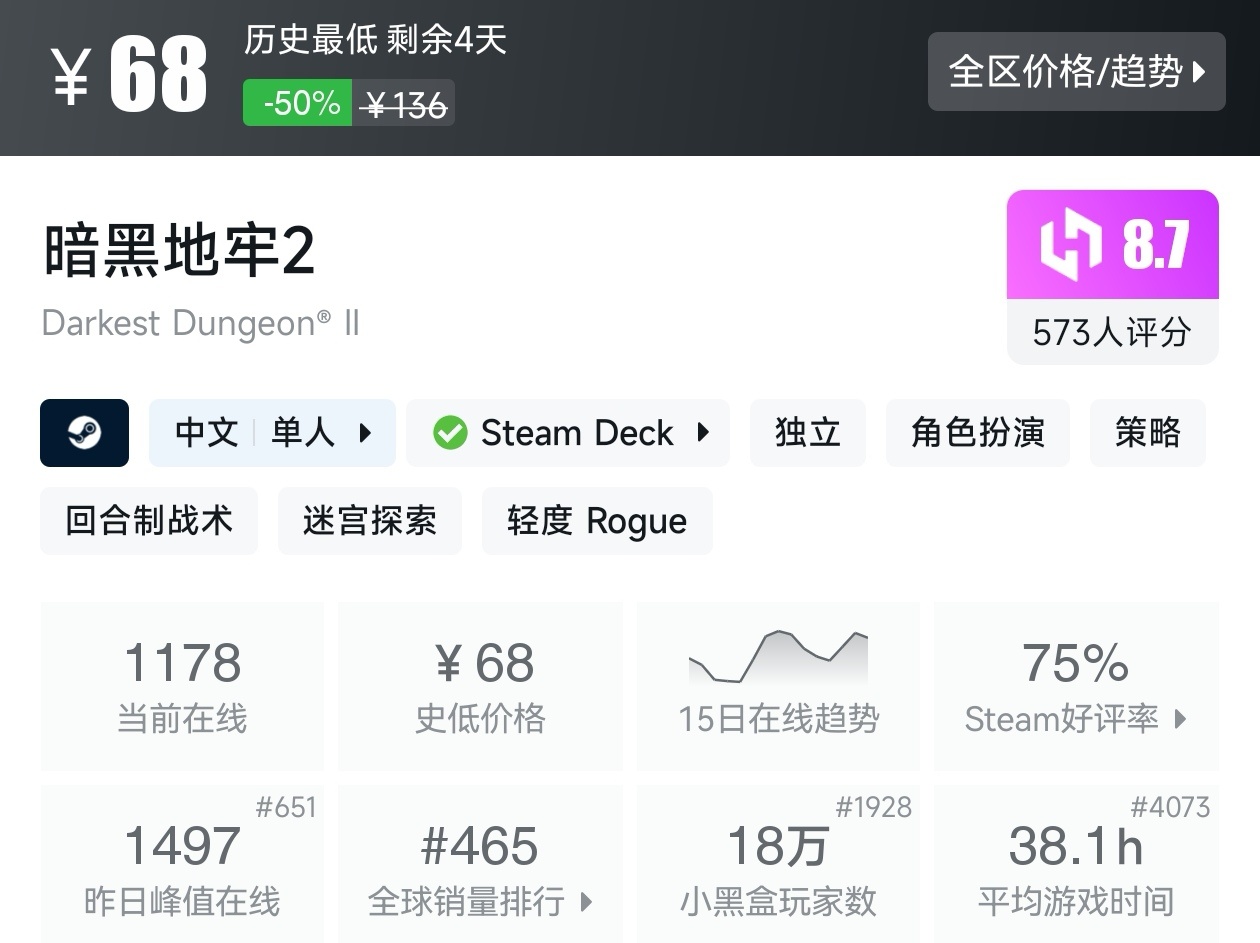Click the Steam platform icon
The height and width of the screenshot is (943, 1260).
[84, 433]
